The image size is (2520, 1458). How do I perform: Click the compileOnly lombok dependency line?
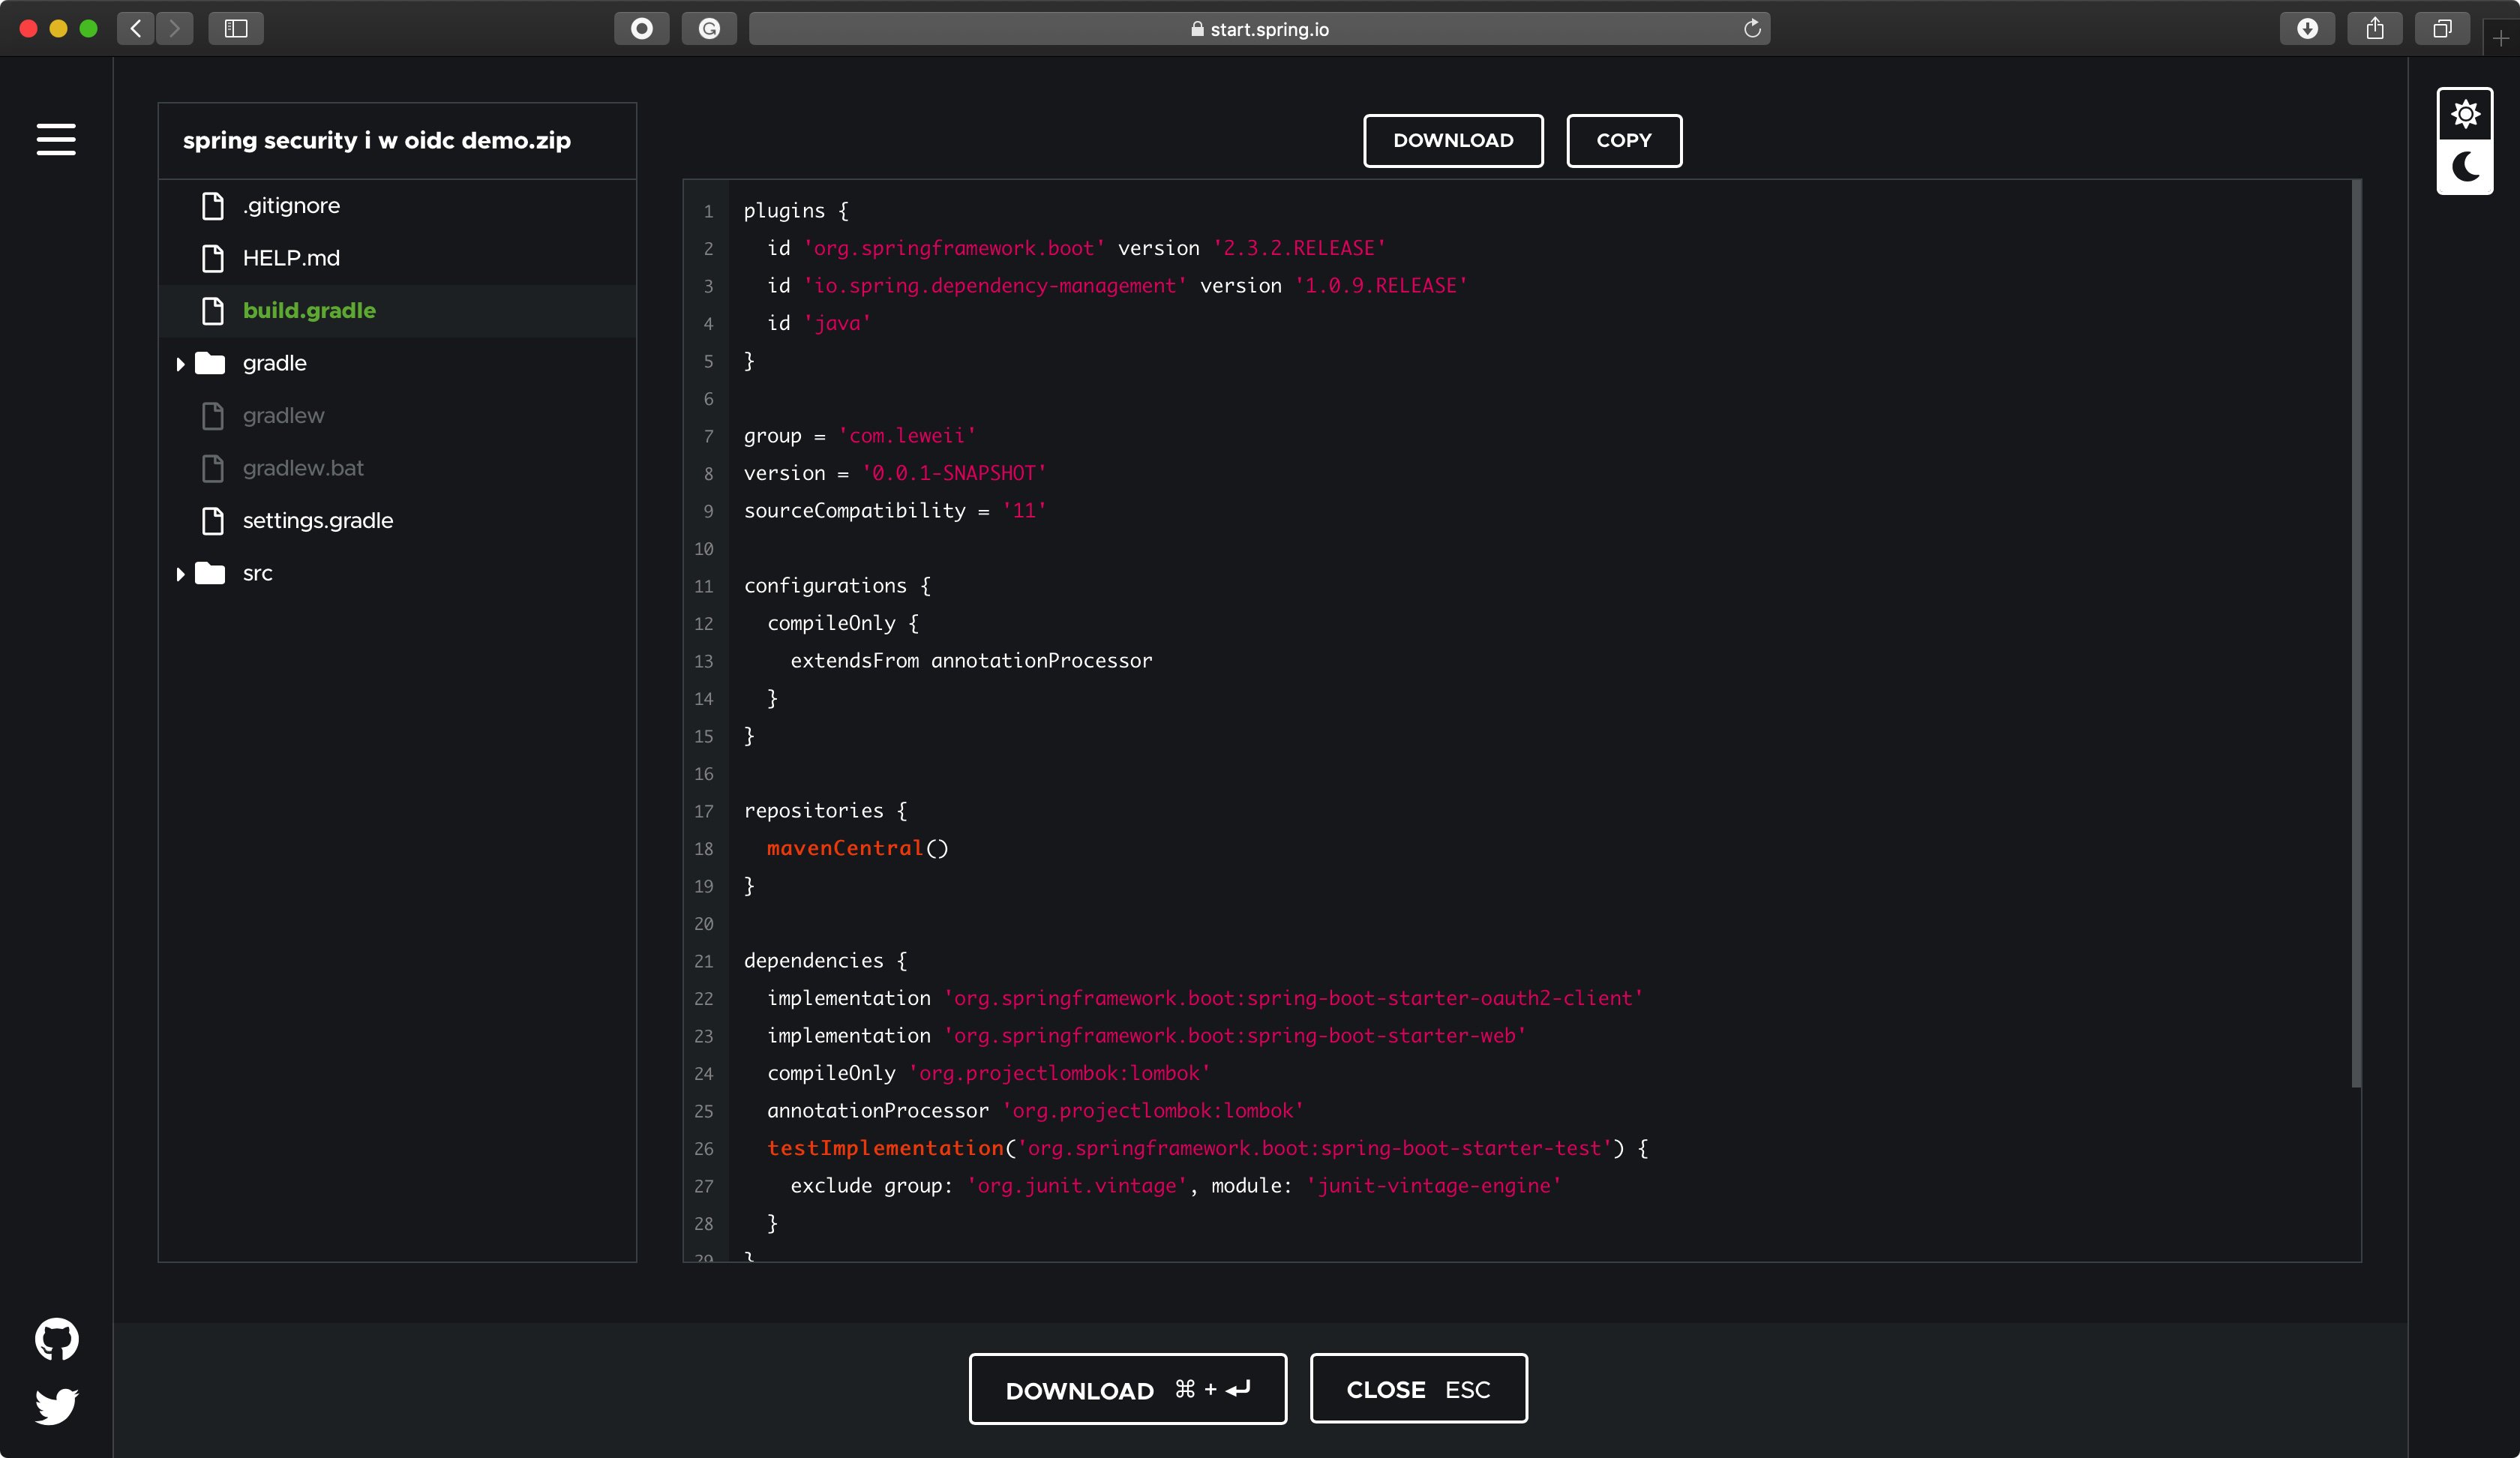pyautogui.click(x=989, y=1073)
